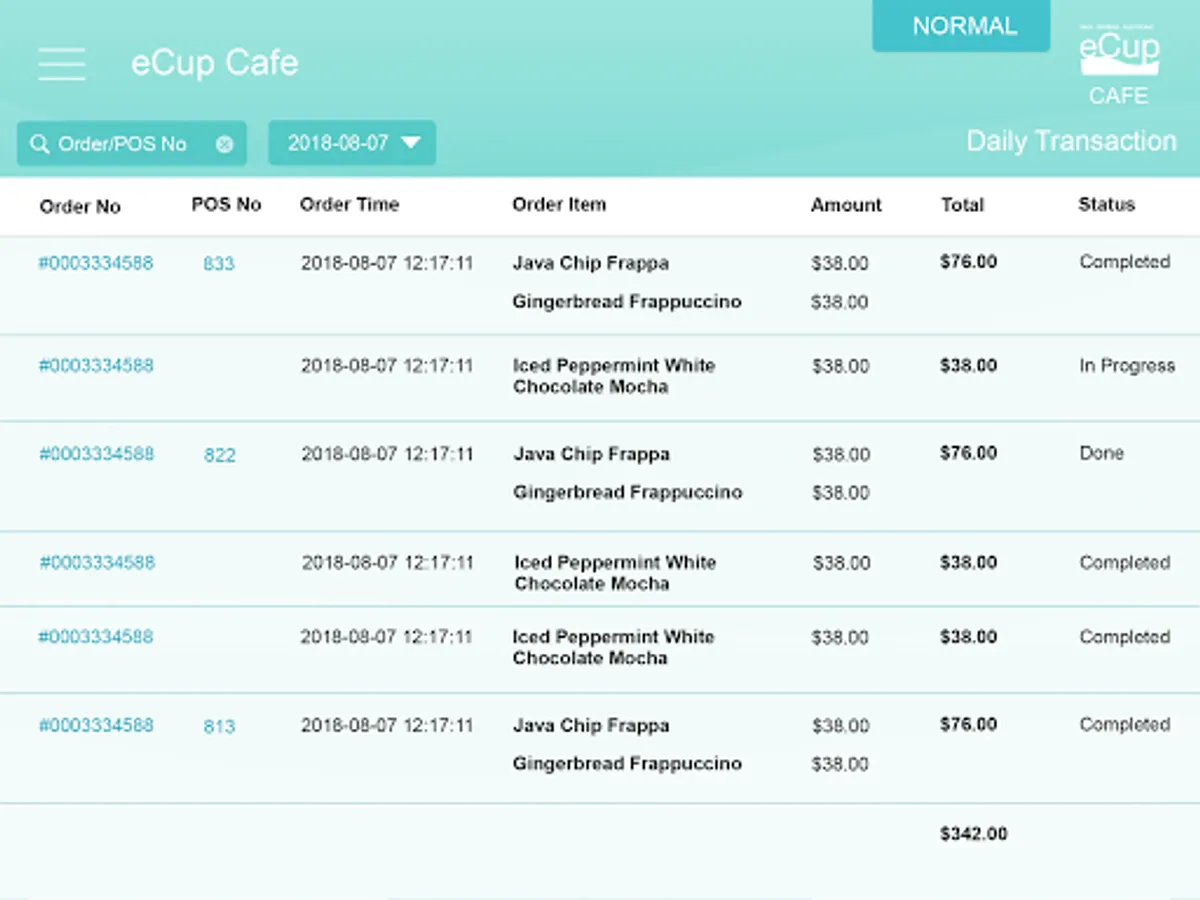
Task: Open order #0003334588 with POS 833
Action: point(96,263)
